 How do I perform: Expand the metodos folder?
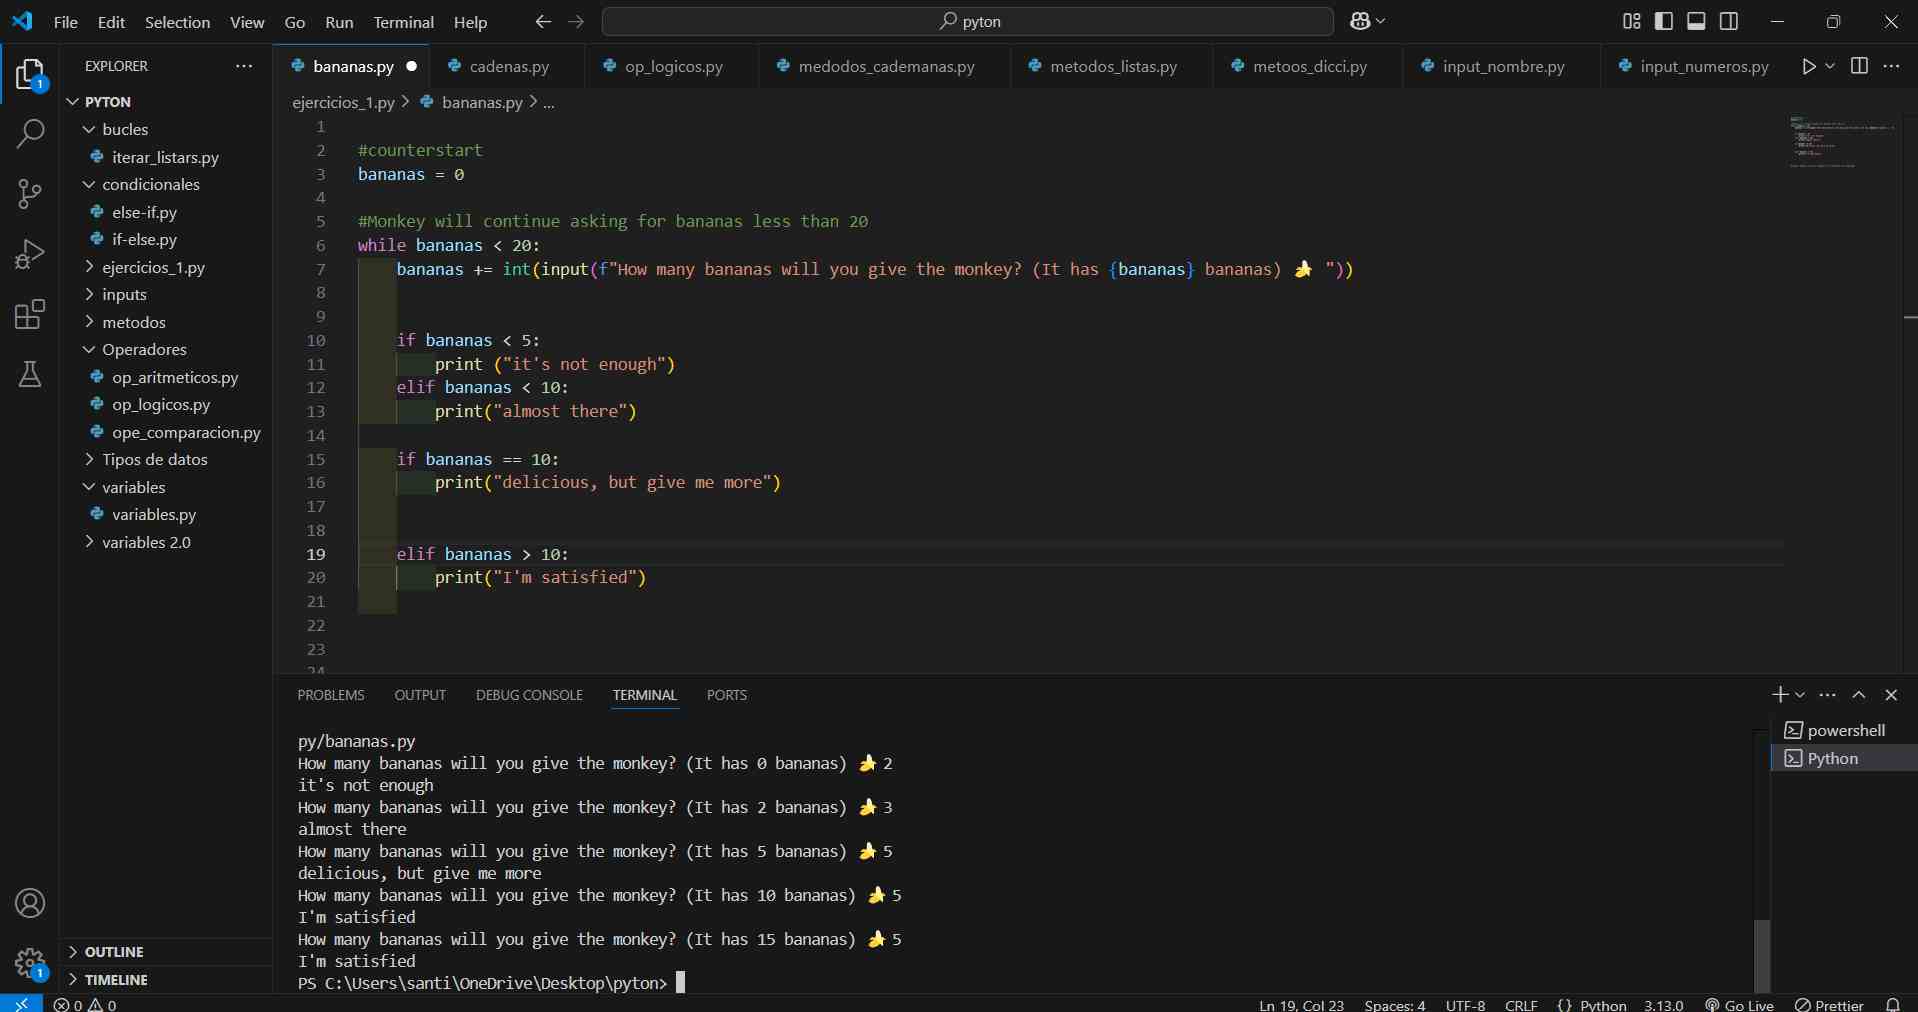pos(166,322)
